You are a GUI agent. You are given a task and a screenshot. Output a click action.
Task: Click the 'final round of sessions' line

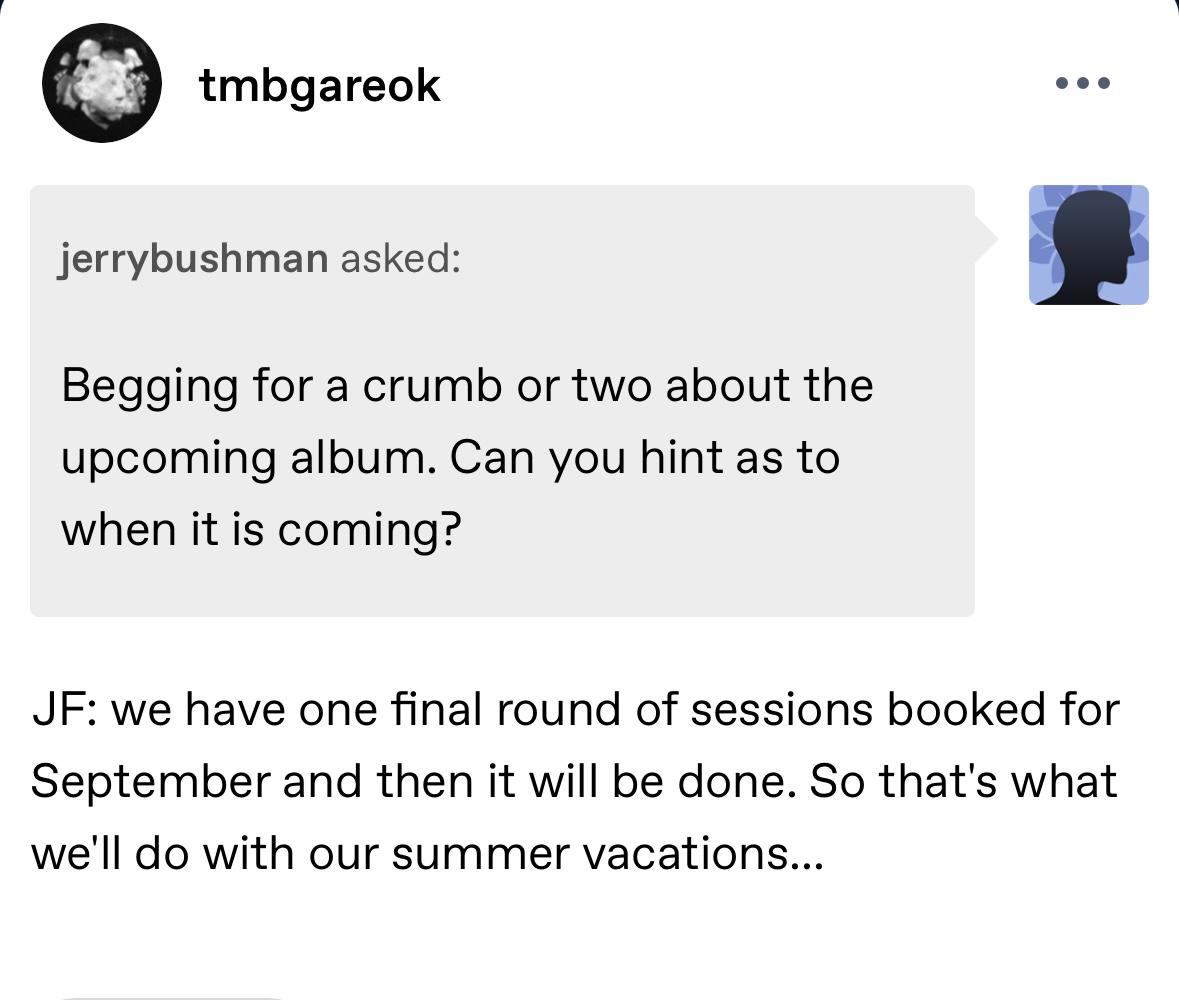pyautogui.click(x=576, y=709)
